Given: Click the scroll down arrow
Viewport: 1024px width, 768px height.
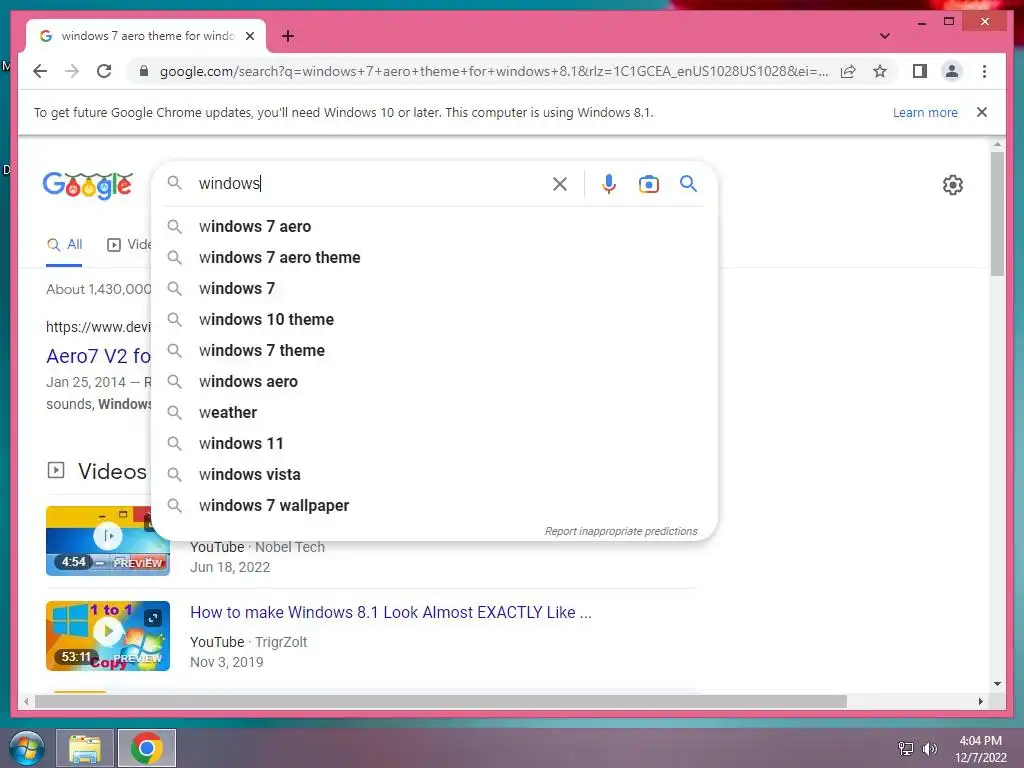Looking at the screenshot, I should (x=997, y=684).
